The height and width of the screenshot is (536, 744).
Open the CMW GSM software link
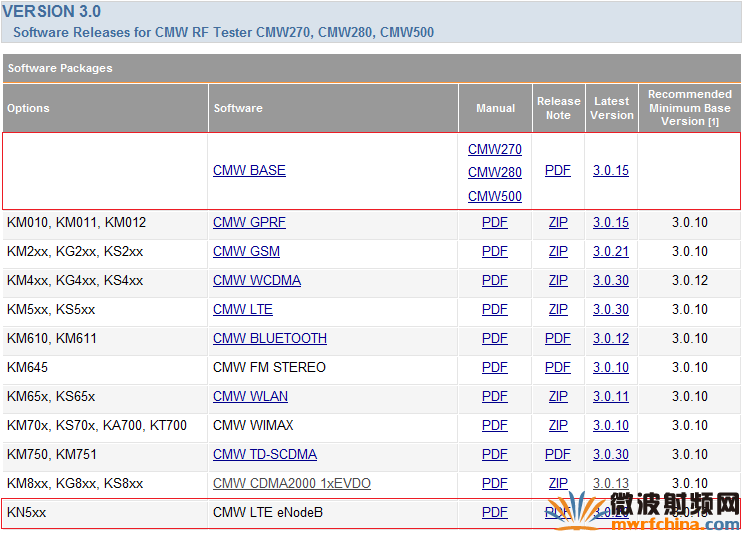(246, 251)
